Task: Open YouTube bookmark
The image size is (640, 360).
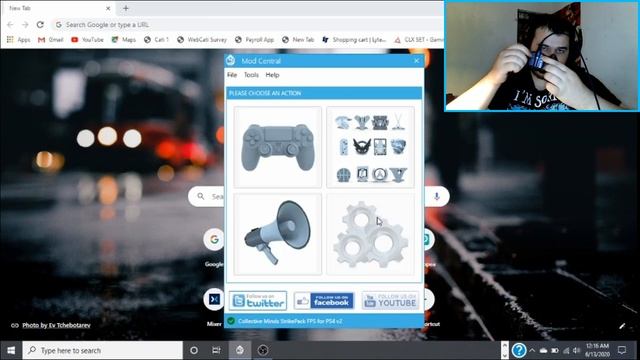Action: [87, 40]
